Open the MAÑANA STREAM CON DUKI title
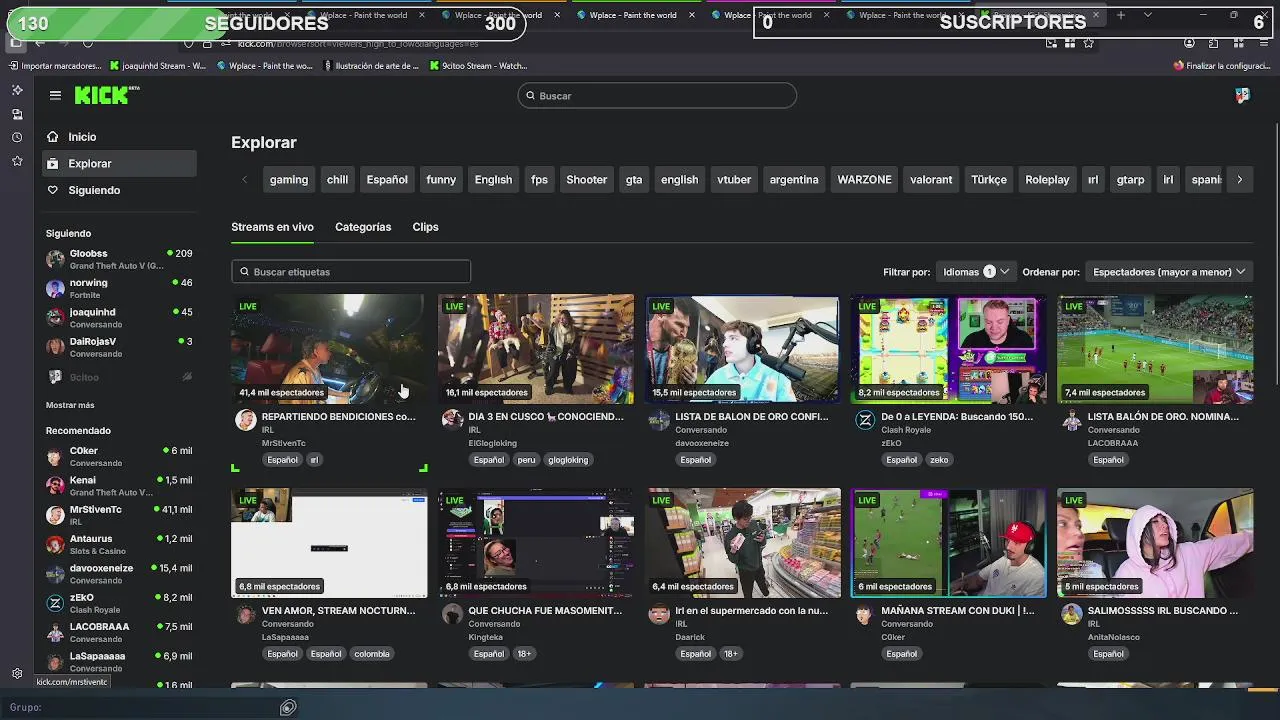The height and width of the screenshot is (720, 1280). pyautogui.click(x=958, y=611)
